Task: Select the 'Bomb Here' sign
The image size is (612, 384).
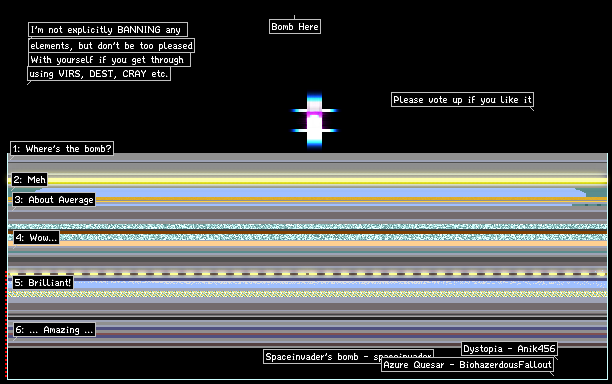Action: pyautogui.click(x=295, y=27)
